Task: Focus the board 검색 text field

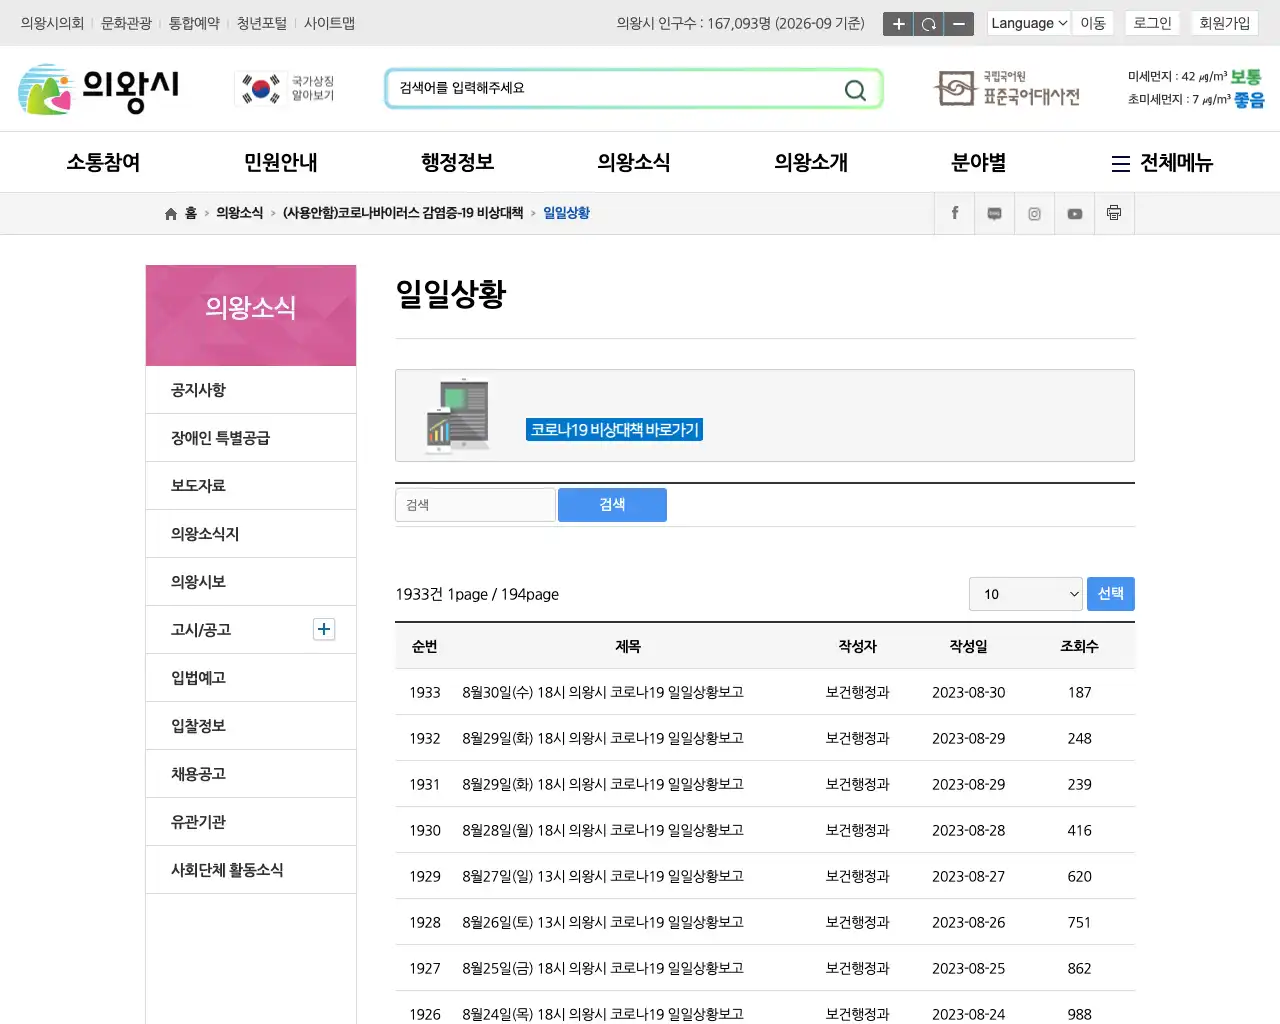Action: (x=475, y=505)
